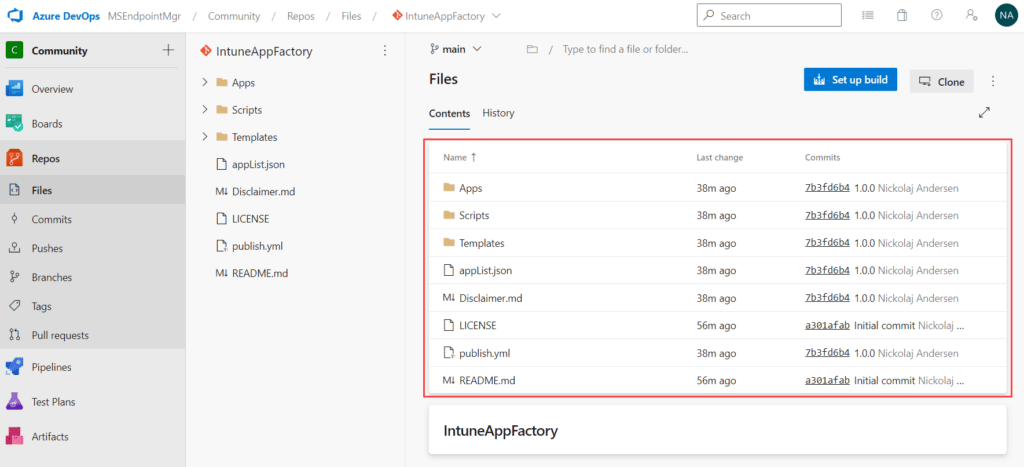1024x467 pixels.
Task: Open Apps folder in file list
Action: click(470, 188)
